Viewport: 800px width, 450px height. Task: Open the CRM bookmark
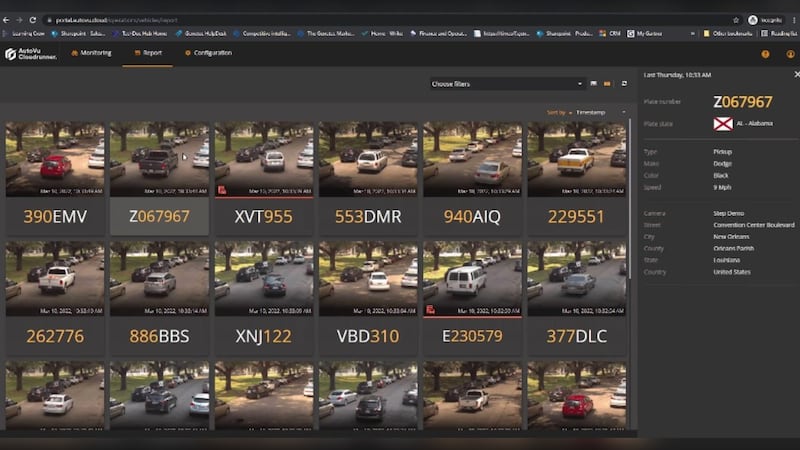pyautogui.click(x=610, y=33)
